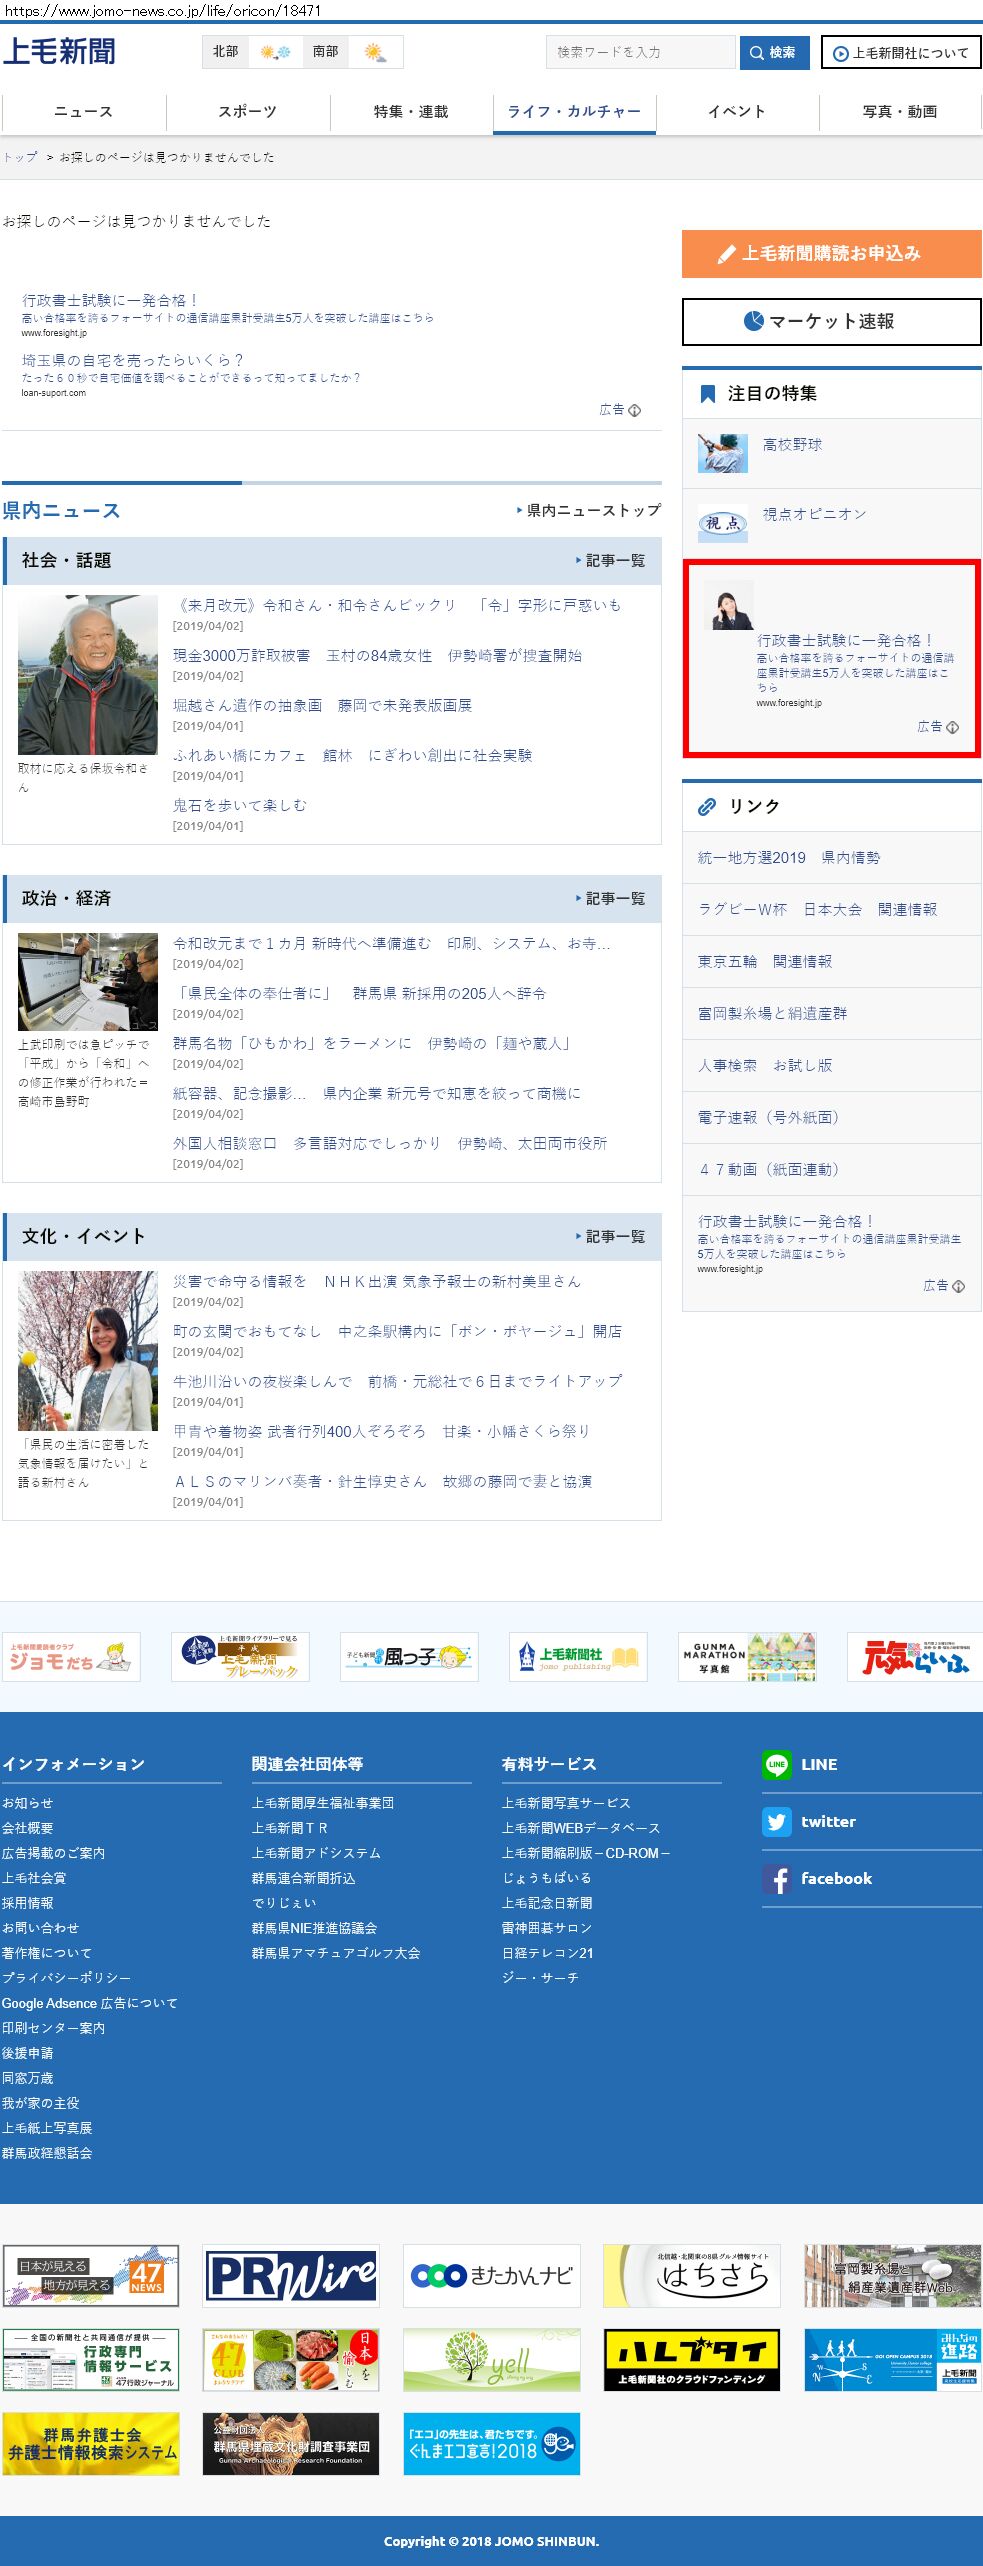Open 富岡製糸場と絹遺産群 sidebar link
The width and height of the screenshot is (983, 2566).
click(x=772, y=1013)
